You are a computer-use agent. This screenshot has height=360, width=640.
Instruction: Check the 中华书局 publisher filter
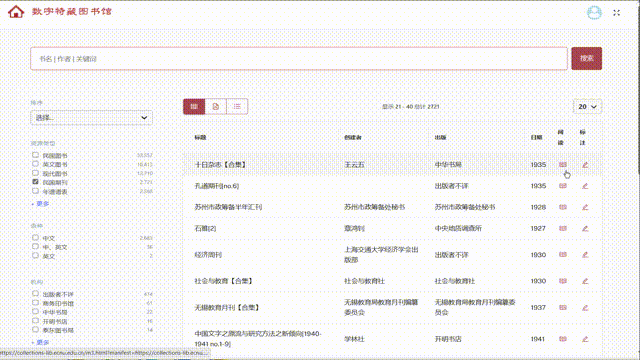36,312
